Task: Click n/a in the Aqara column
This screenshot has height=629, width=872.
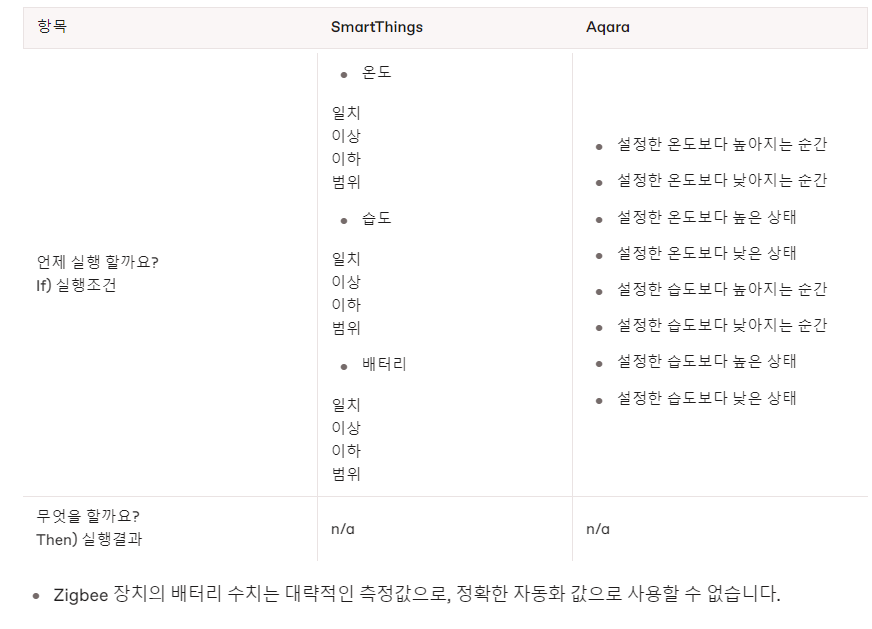Action: pyautogui.click(x=598, y=529)
